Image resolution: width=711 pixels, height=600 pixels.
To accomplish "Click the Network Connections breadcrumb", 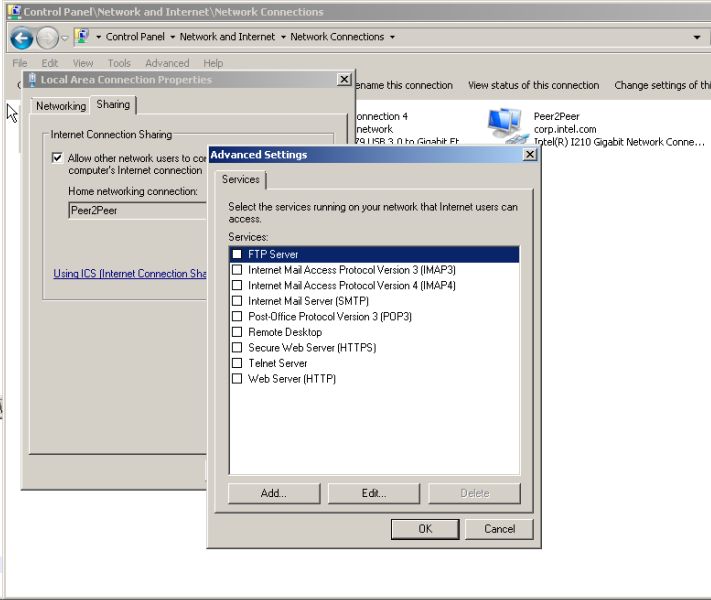I will (x=337, y=37).
